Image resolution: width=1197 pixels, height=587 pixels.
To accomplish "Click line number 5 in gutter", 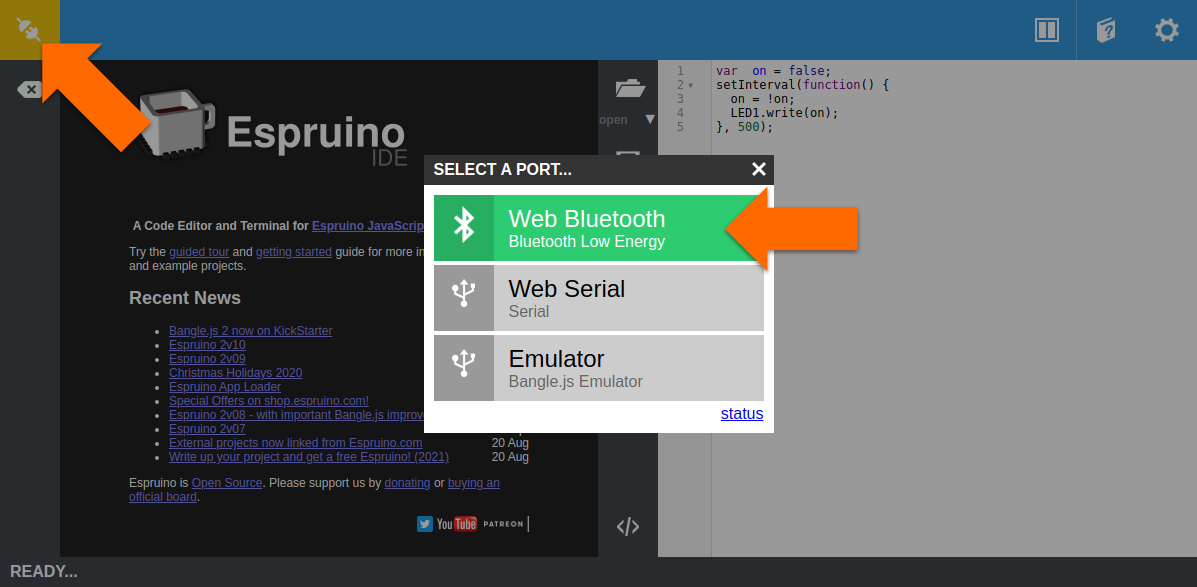I will click(680, 127).
